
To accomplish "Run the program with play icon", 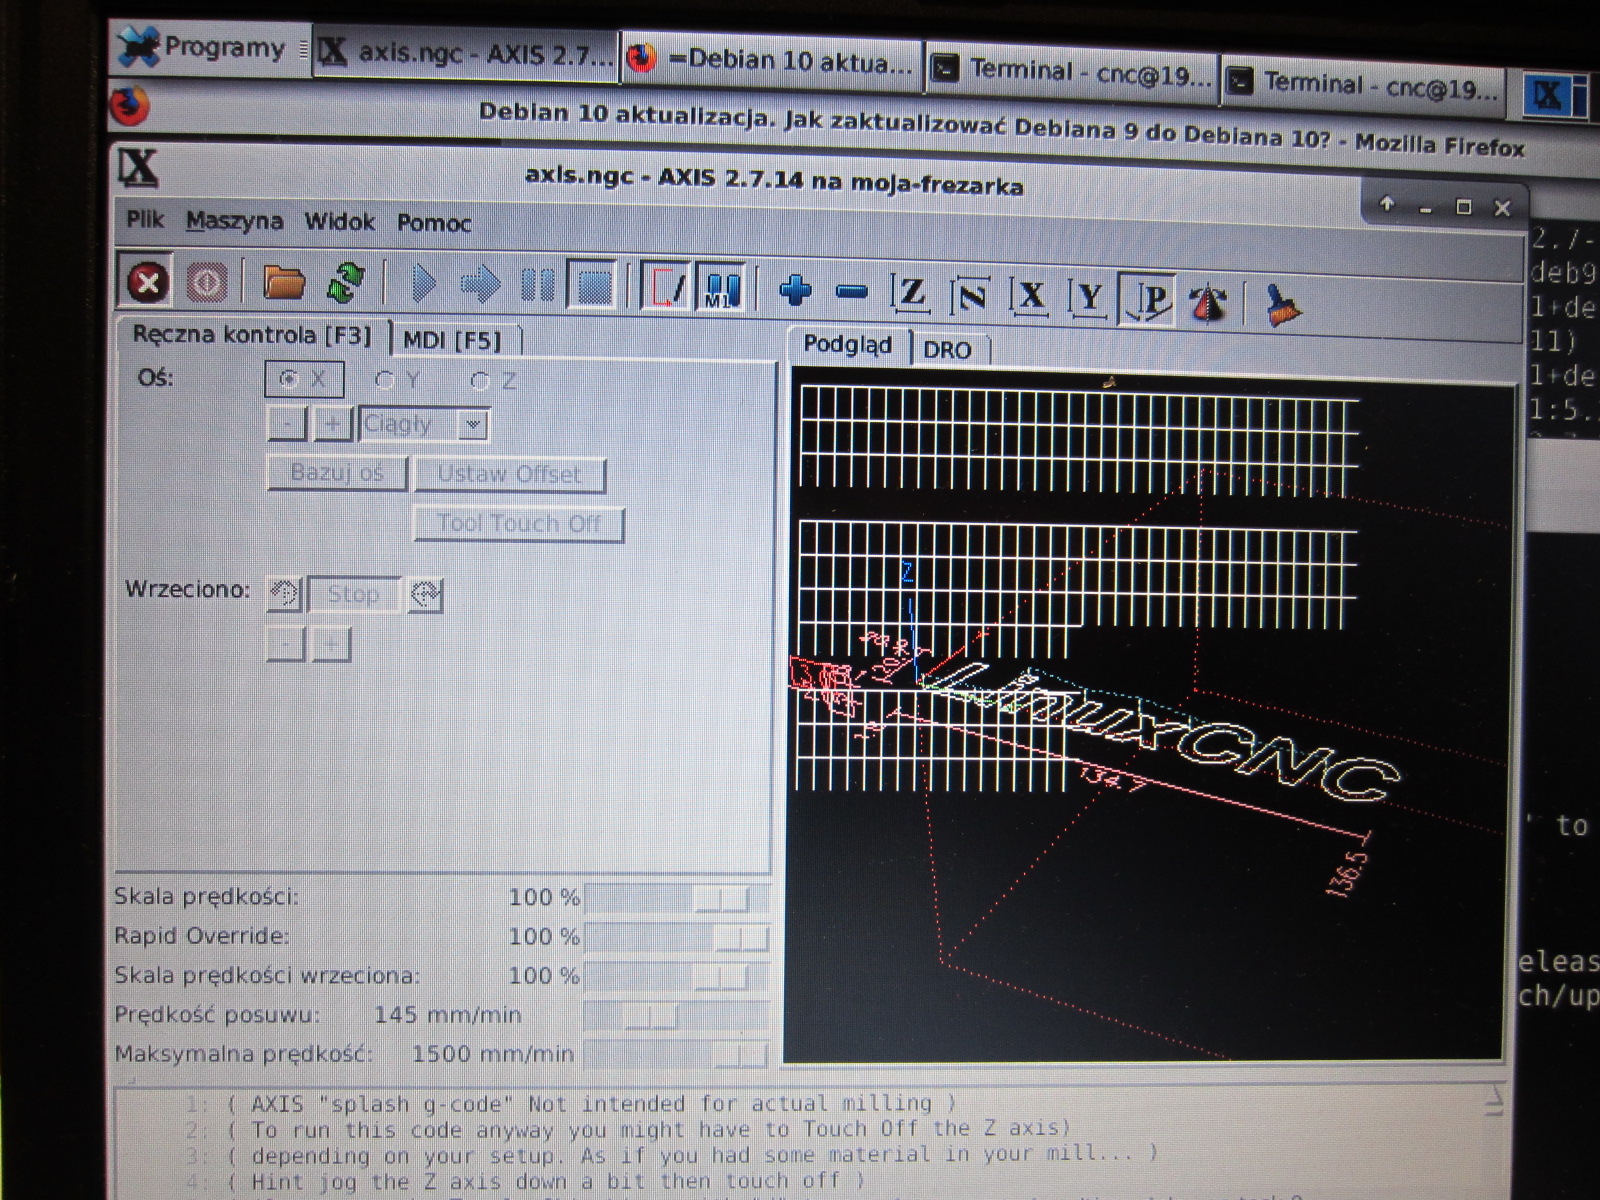I will [424, 285].
